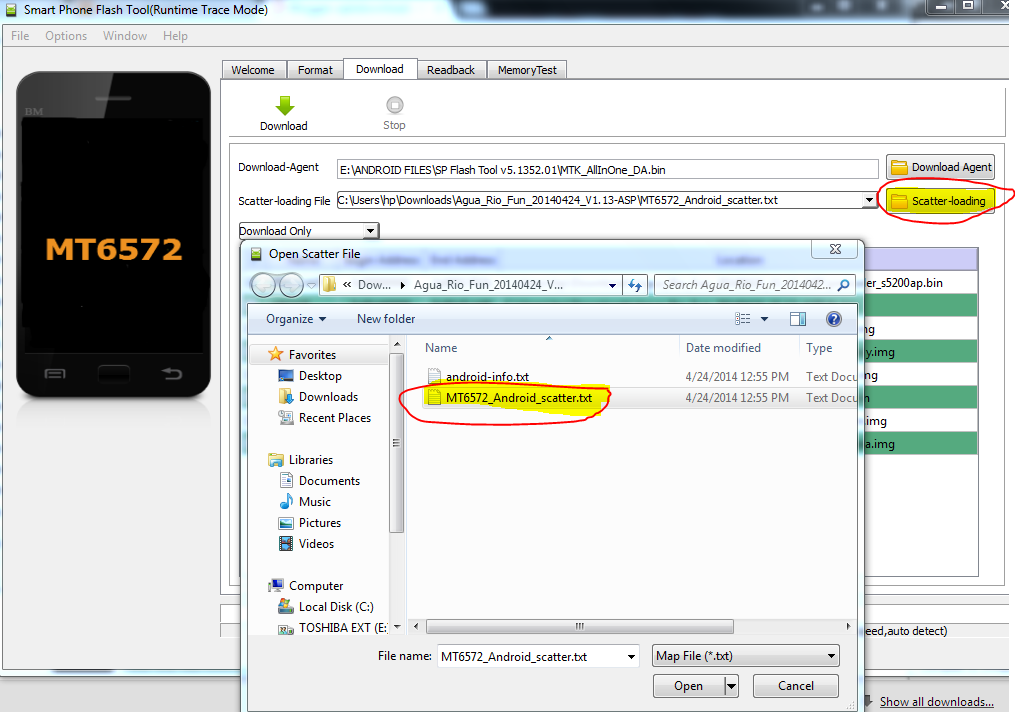
Task: Click the Cancel button
Action: click(x=796, y=685)
